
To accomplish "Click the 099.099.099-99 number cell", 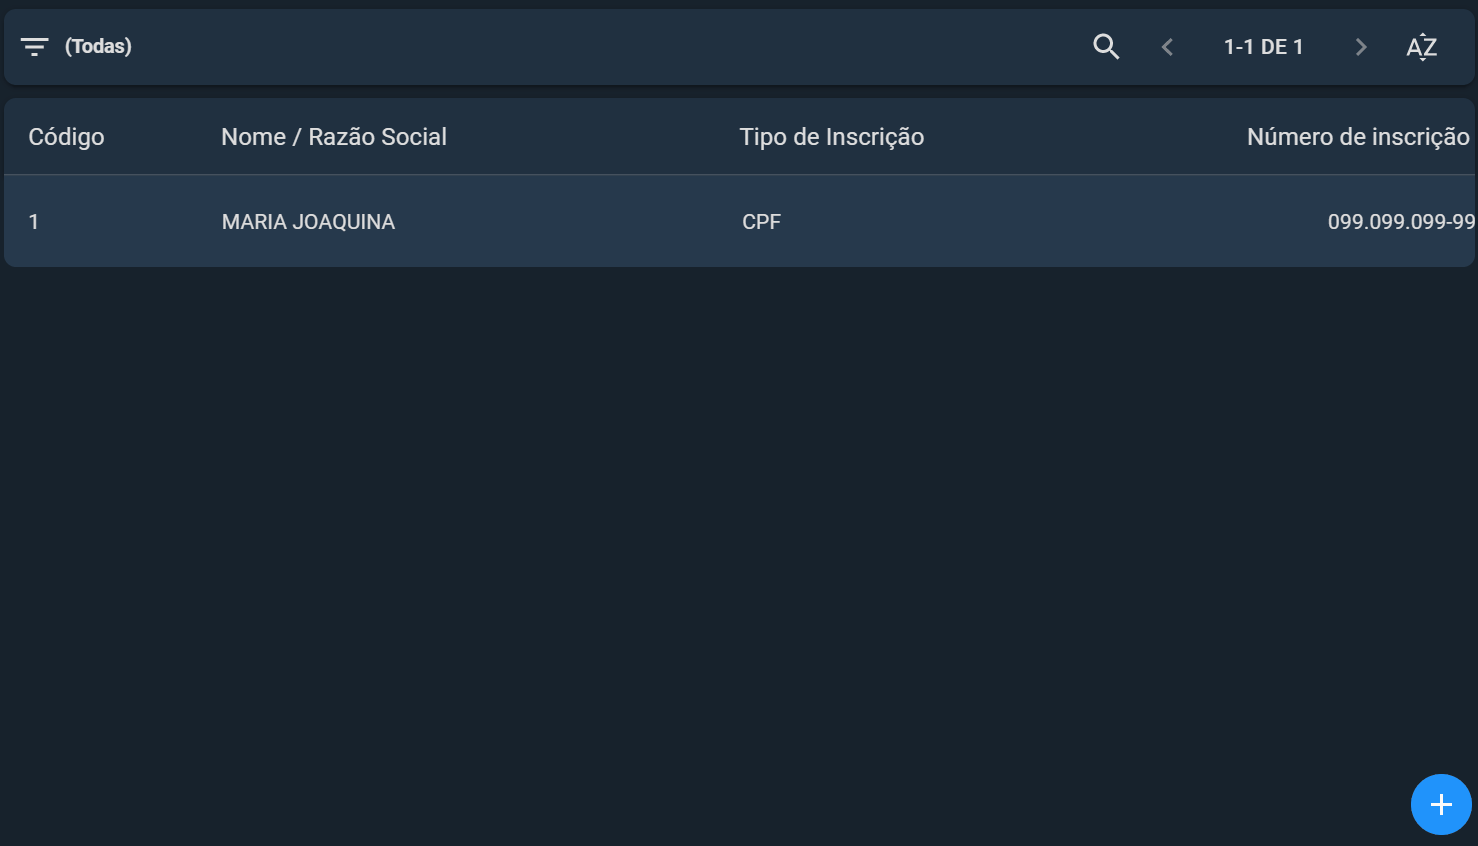I will coord(1401,222).
